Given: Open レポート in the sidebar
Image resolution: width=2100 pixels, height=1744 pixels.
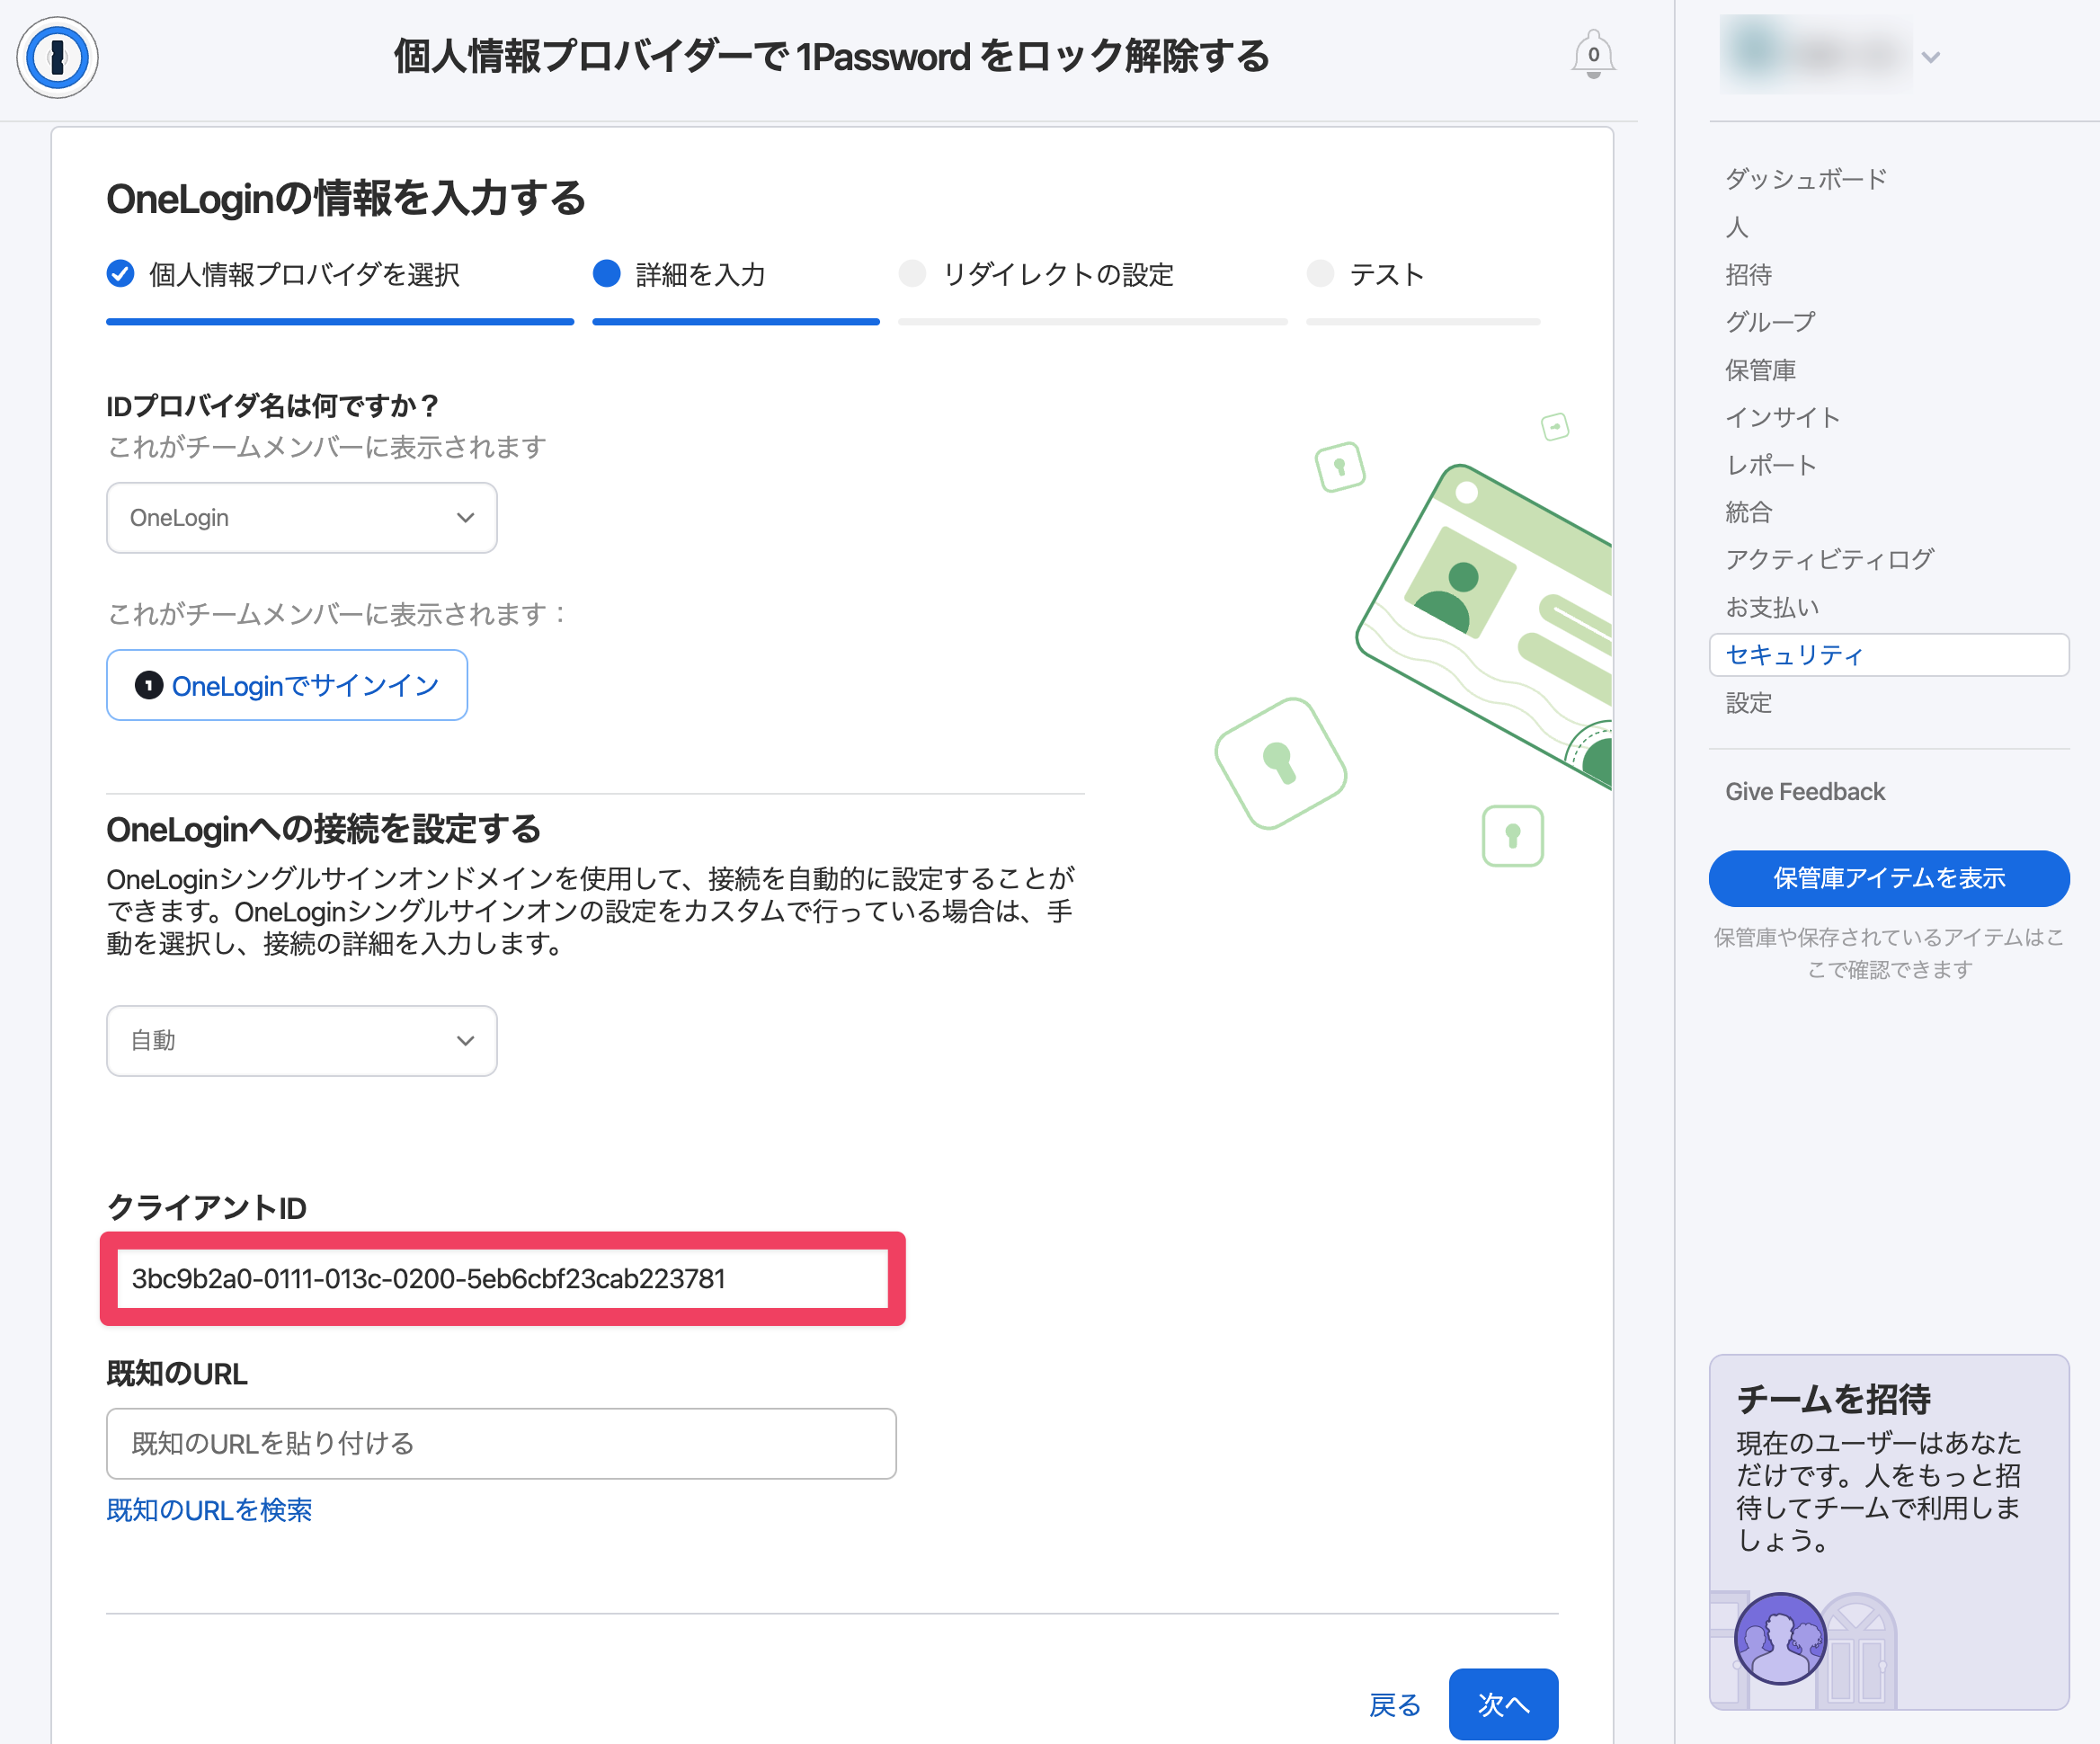Looking at the screenshot, I should click(x=1770, y=465).
